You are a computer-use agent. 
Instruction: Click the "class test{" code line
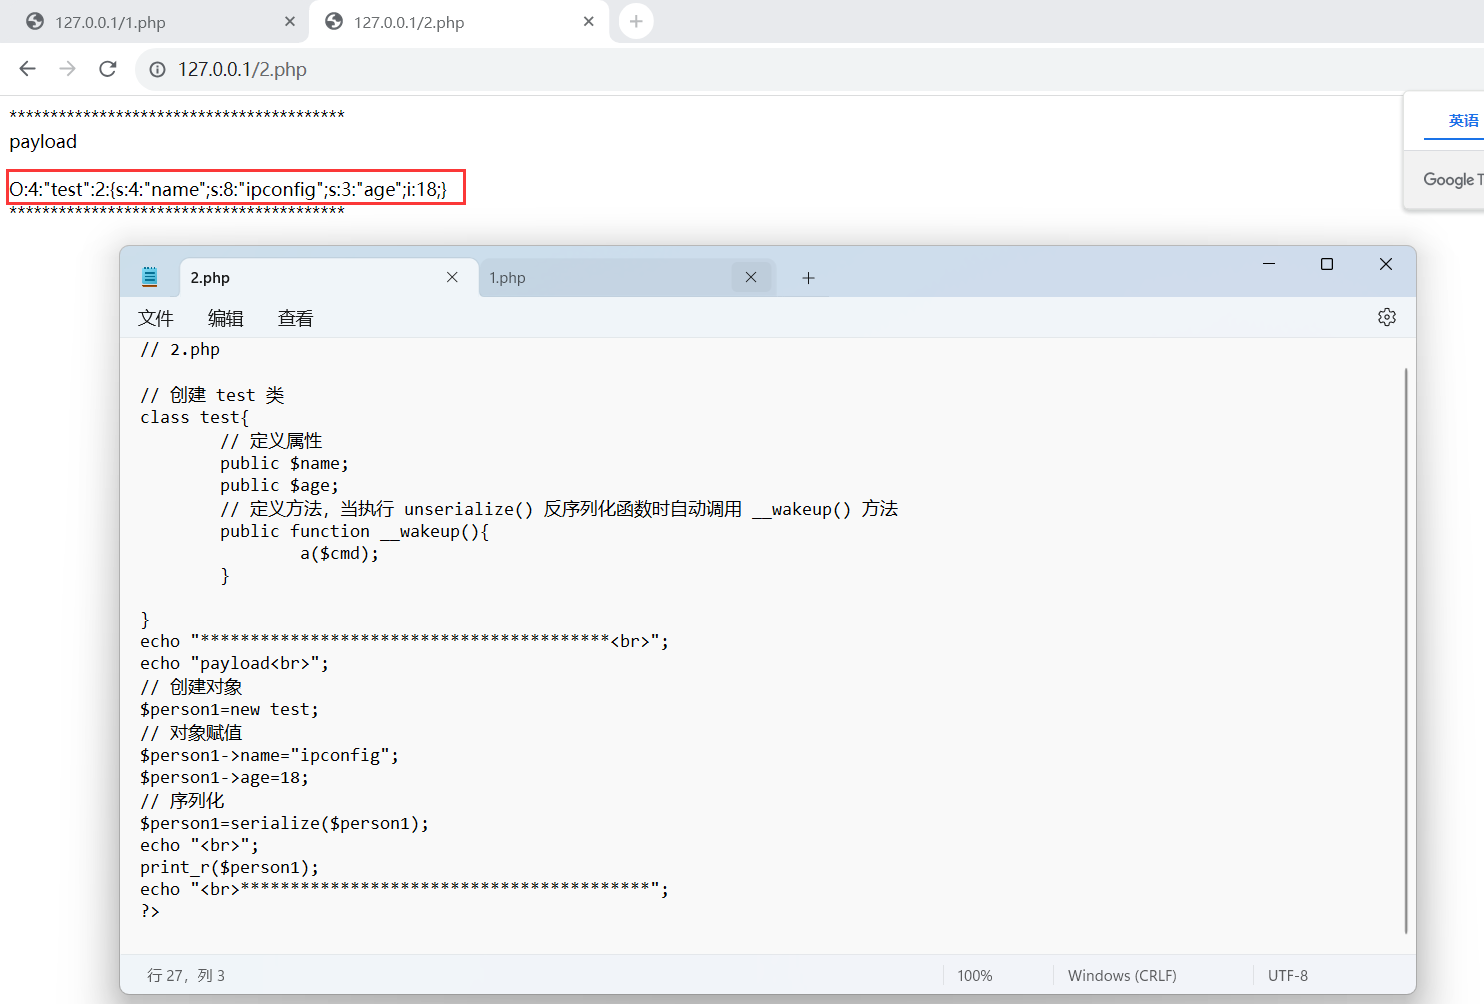point(195,417)
